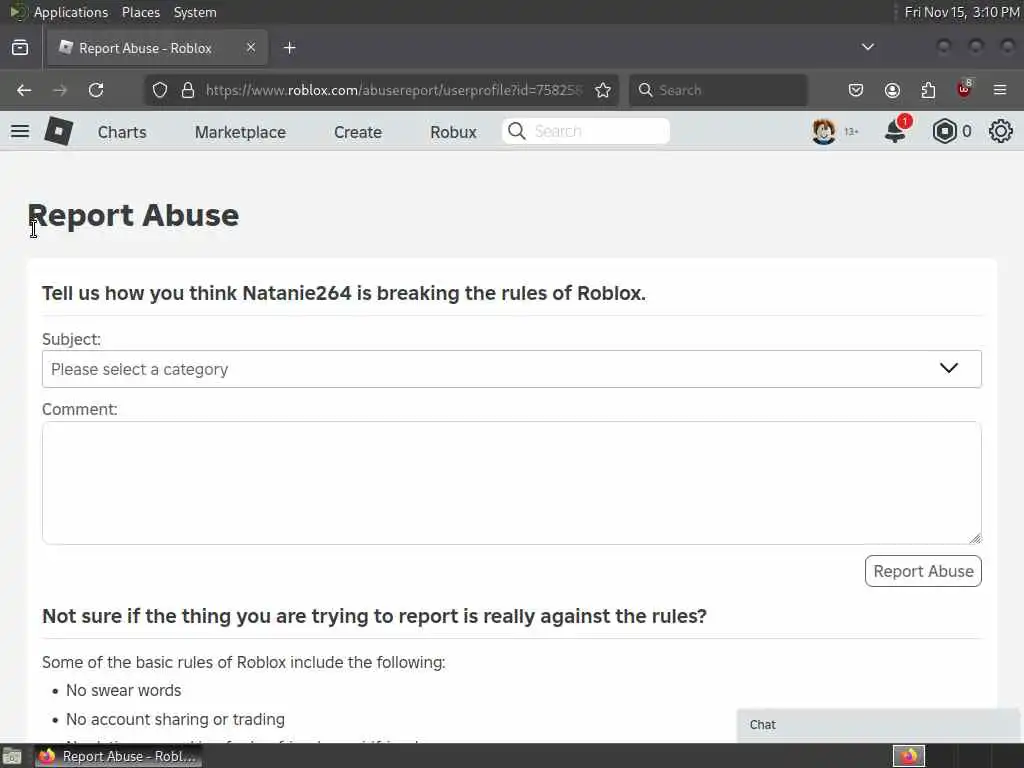Image resolution: width=1024 pixels, height=768 pixels.
Task: Open the user avatar profile icon
Action: pyautogui.click(x=824, y=131)
